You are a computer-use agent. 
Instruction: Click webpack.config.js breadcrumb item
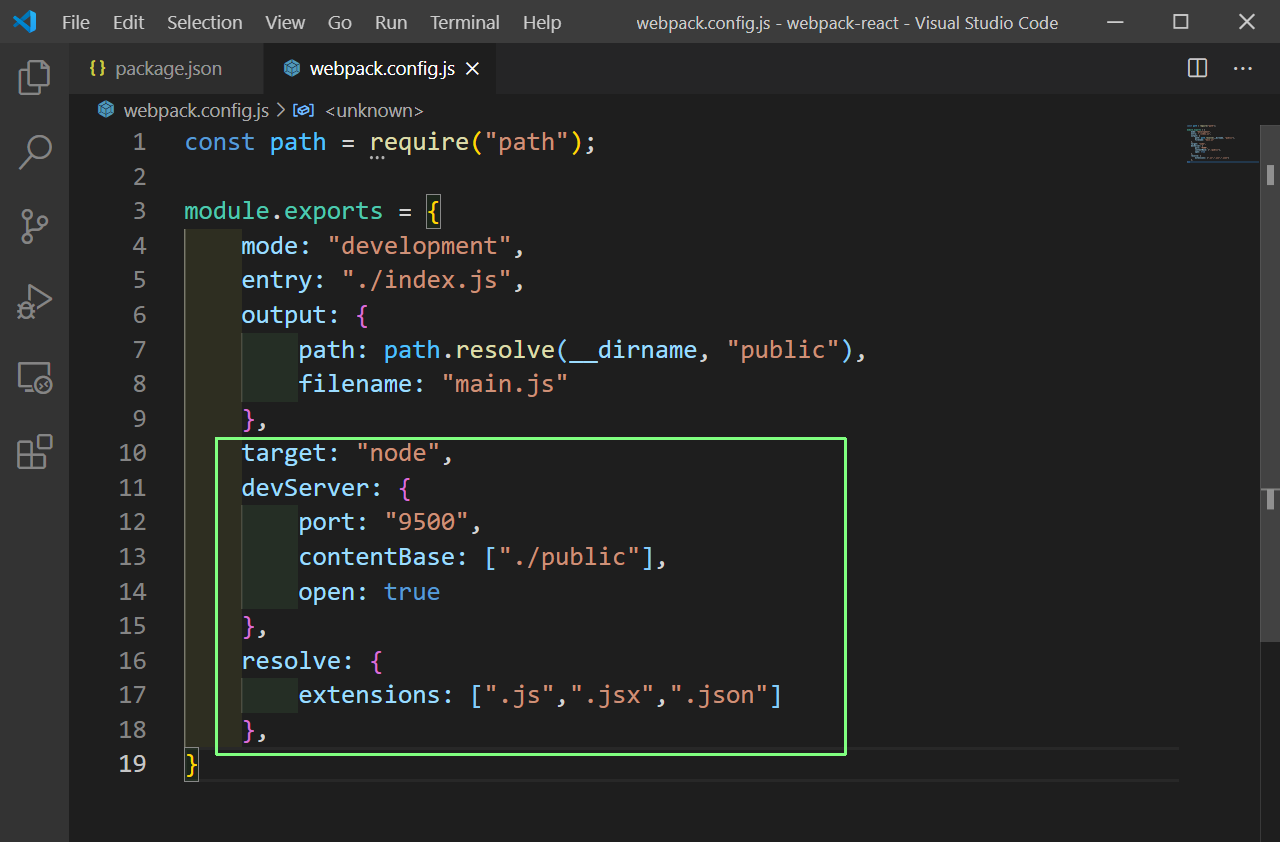tap(196, 110)
